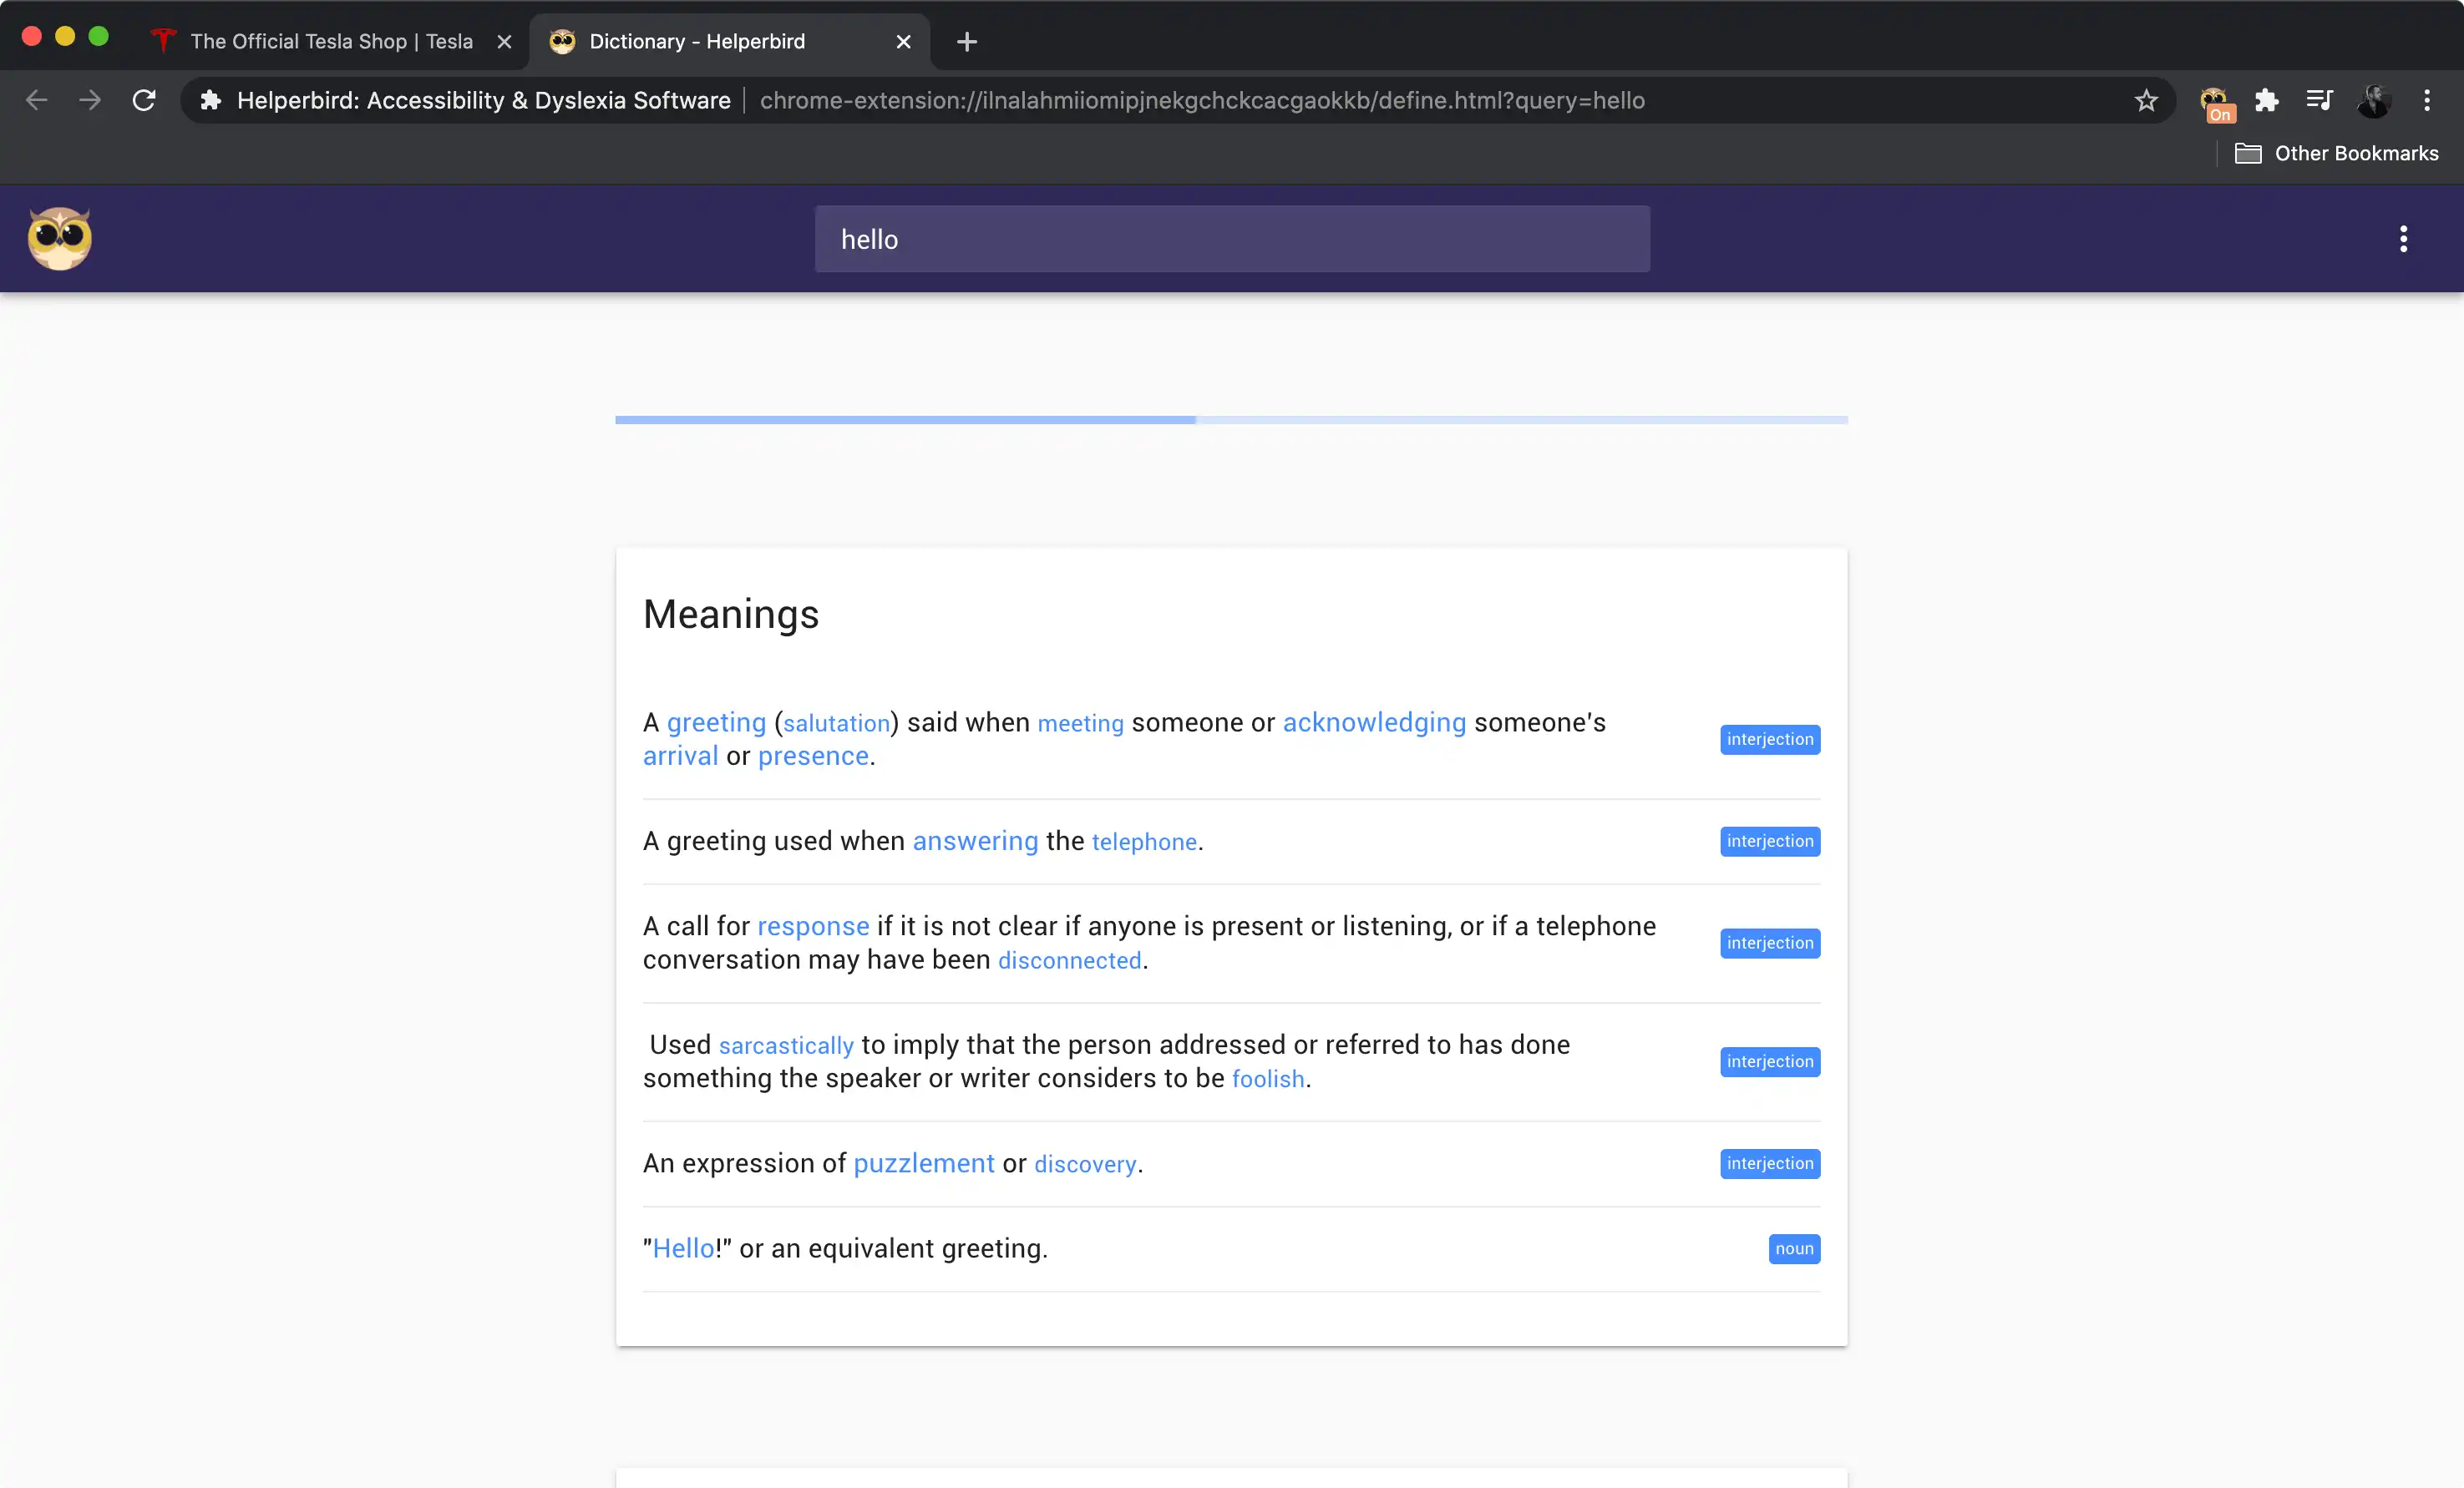Reload the current page
This screenshot has height=1488, width=2464.
[144, 100]
